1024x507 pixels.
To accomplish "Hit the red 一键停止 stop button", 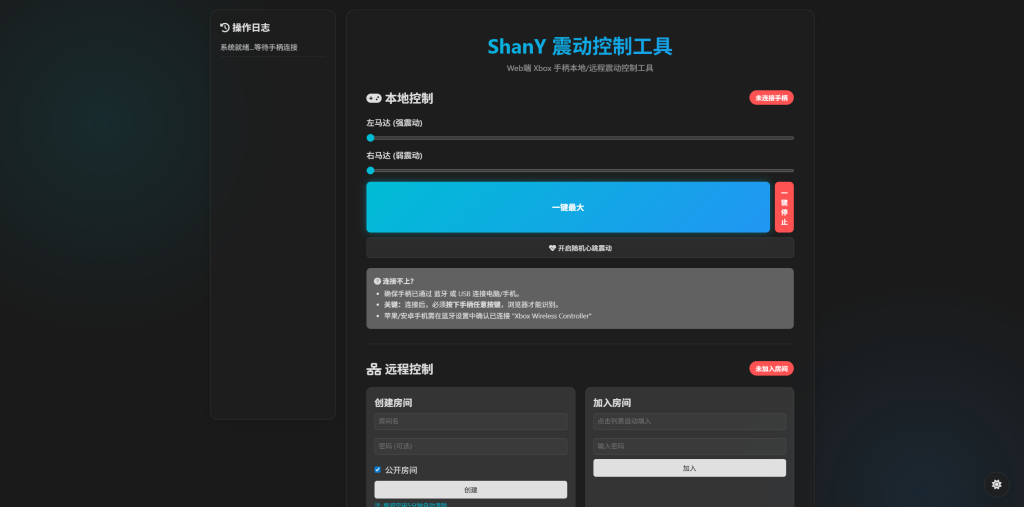I will [784, 207].
